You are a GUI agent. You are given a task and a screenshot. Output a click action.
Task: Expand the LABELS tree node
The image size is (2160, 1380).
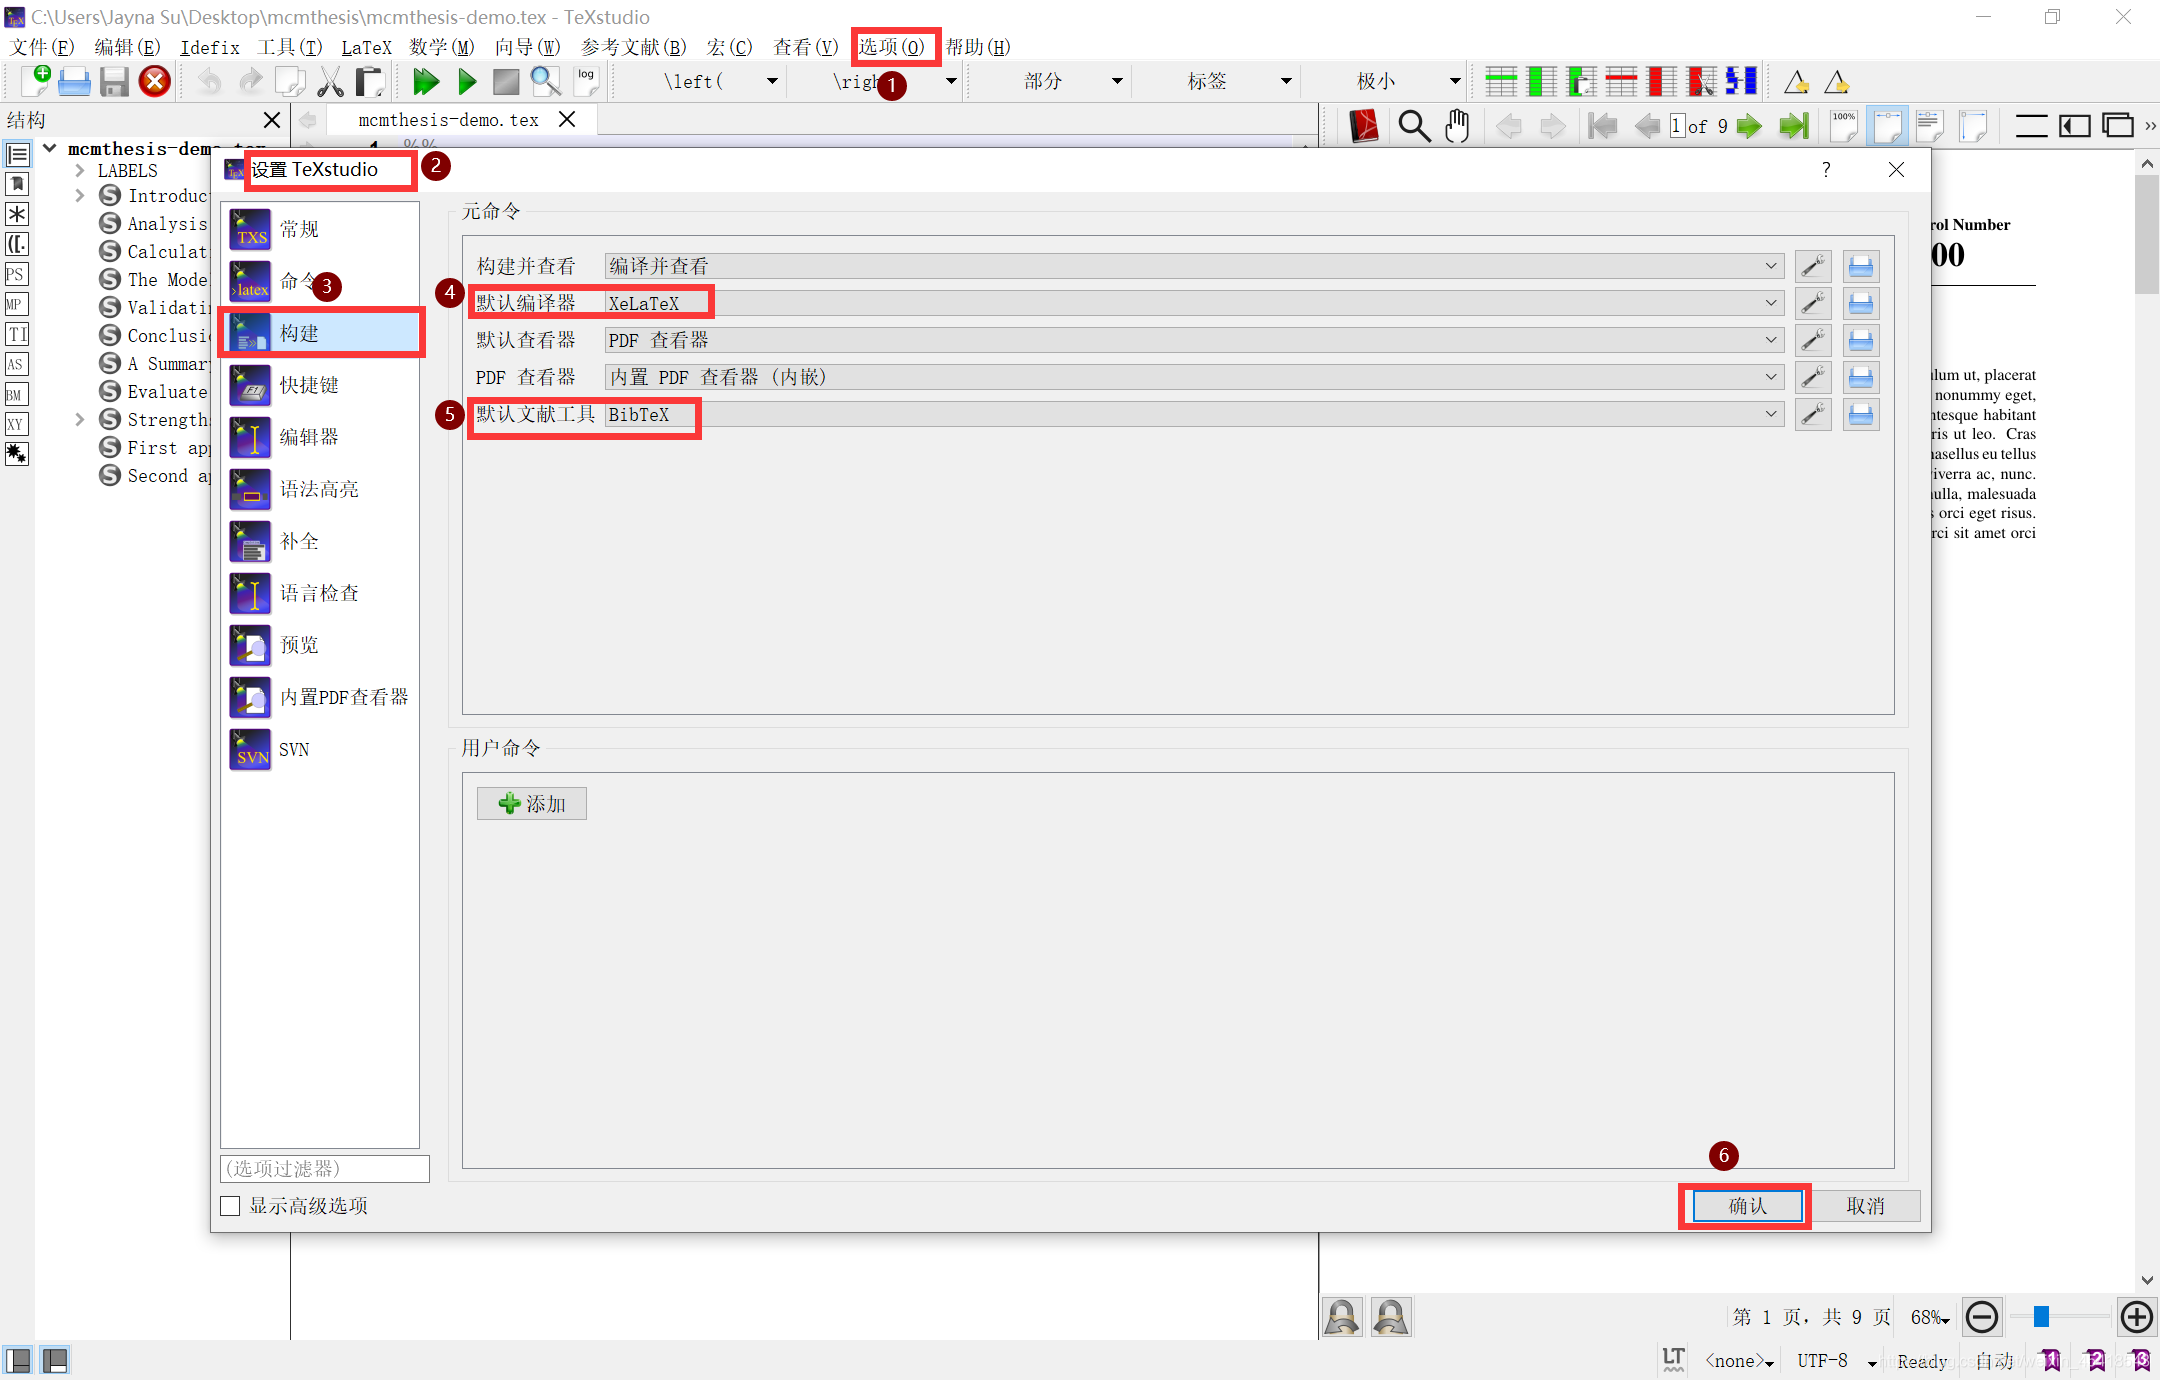80,171
